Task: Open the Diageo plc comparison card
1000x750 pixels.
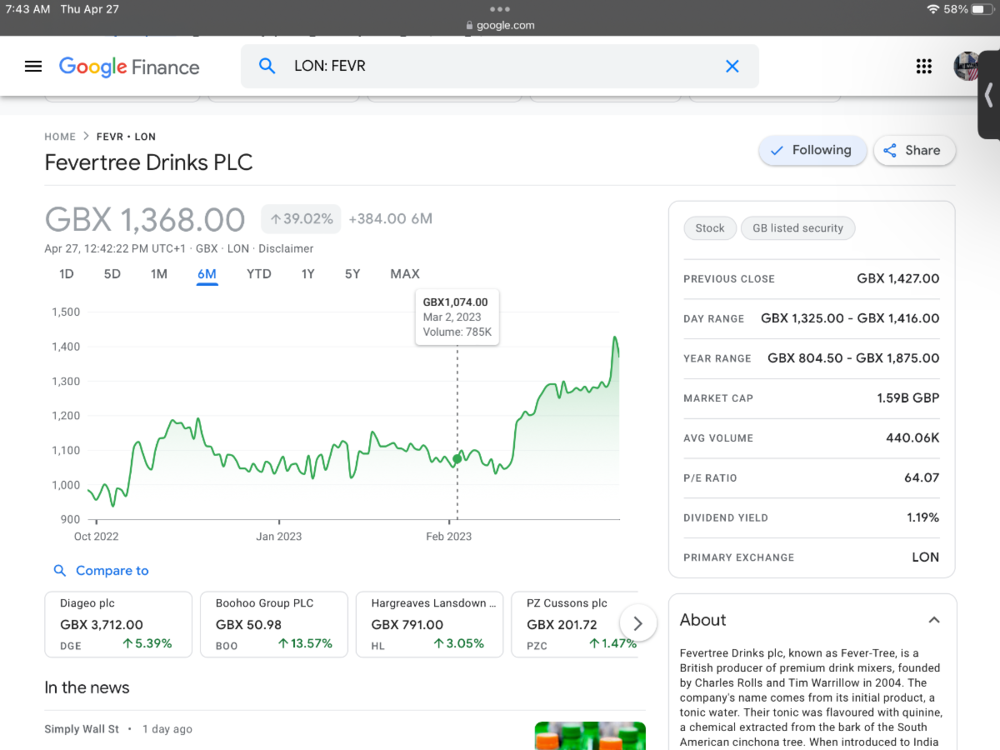Action: pyautogui.click(x=118, y=624)
